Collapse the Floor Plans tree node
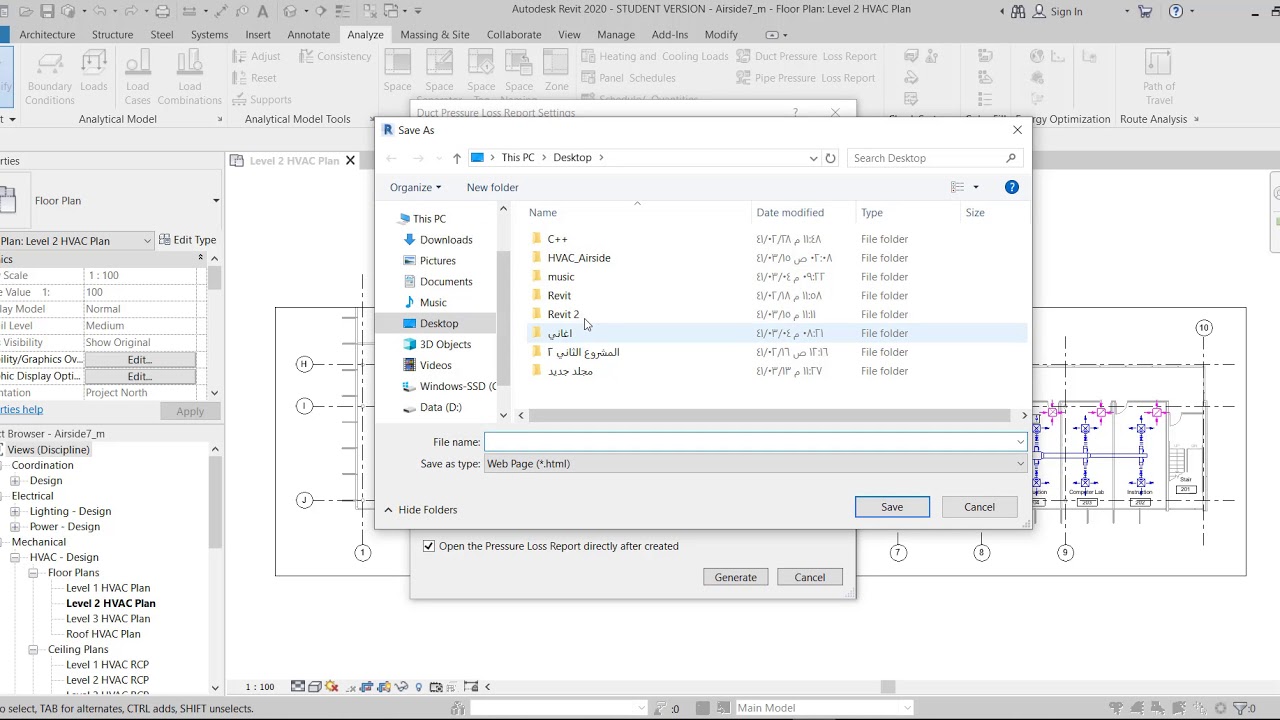This screenshot has height=720, width=1280. tap(33, 573)
